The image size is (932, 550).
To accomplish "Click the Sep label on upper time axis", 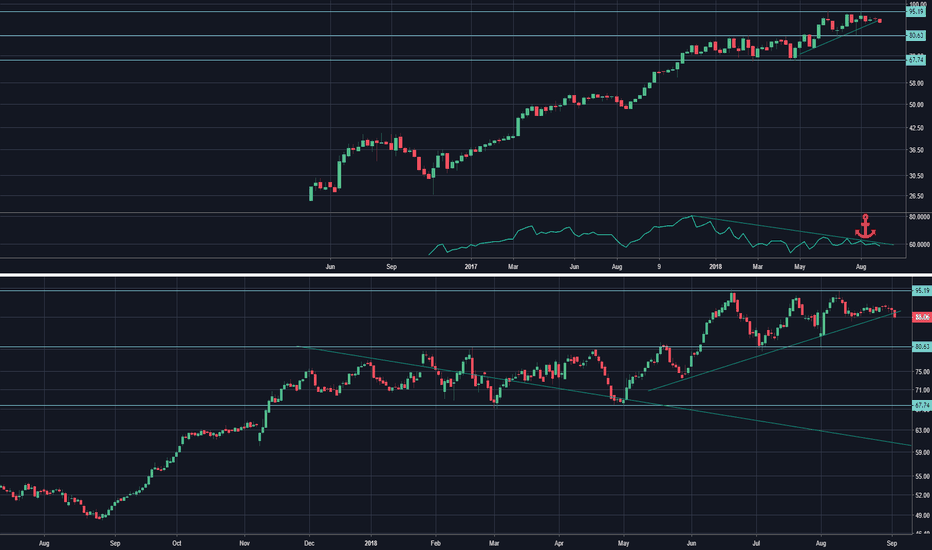I will (391, 267).
